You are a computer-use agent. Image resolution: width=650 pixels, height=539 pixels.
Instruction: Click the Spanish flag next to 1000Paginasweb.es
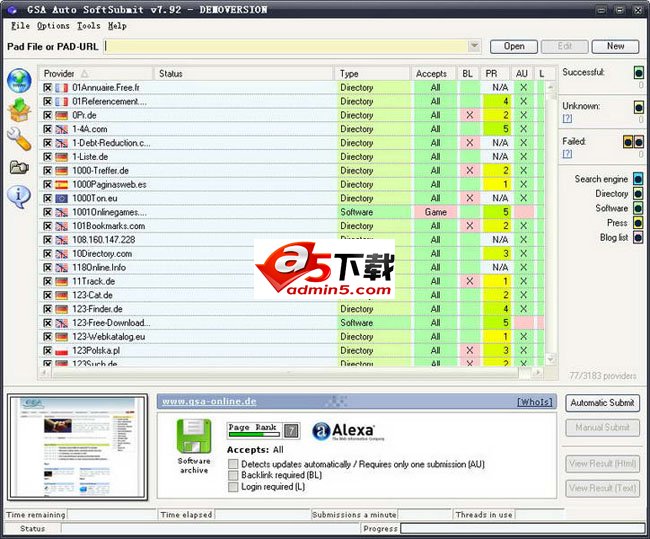(61, 185)
